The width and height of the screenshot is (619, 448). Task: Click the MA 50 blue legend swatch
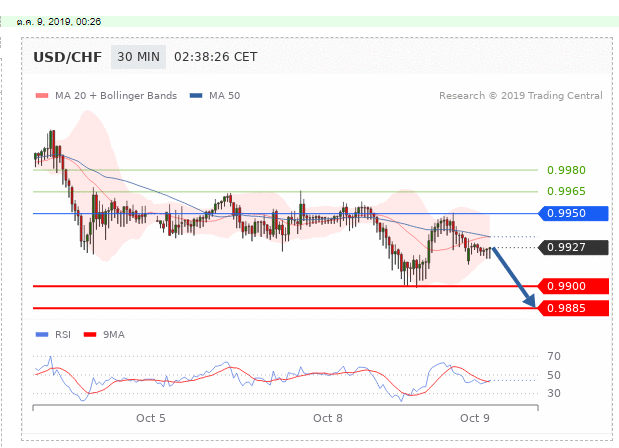click(x=196, y=96)
